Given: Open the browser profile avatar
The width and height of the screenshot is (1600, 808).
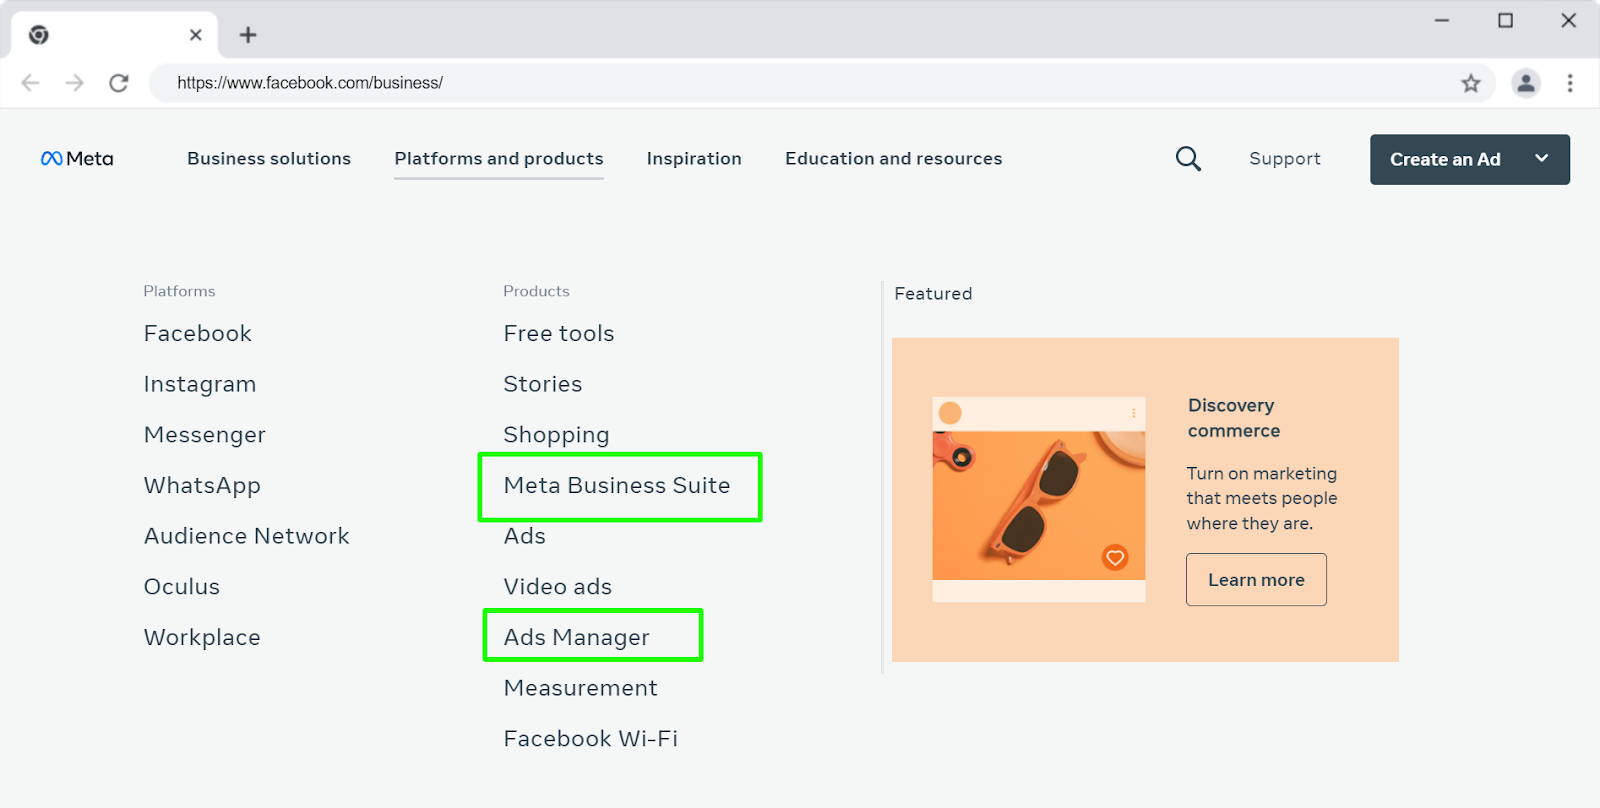Looking at the screenshot, I should point(1526,83).
